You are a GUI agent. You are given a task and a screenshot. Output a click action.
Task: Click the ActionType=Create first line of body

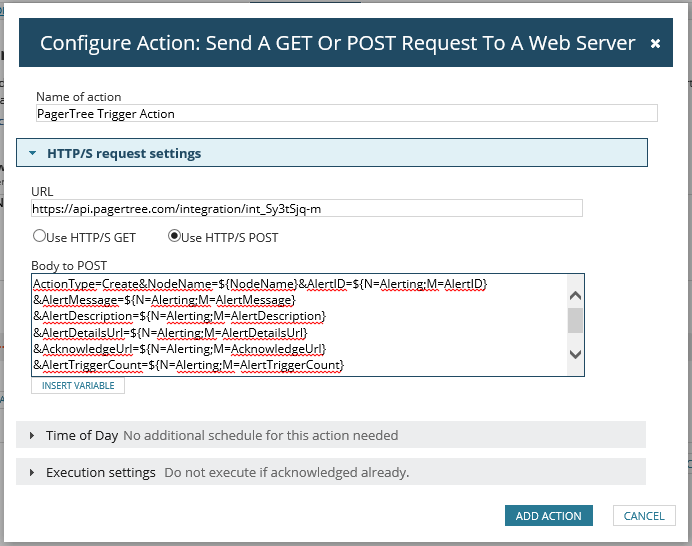coord(260,285)
